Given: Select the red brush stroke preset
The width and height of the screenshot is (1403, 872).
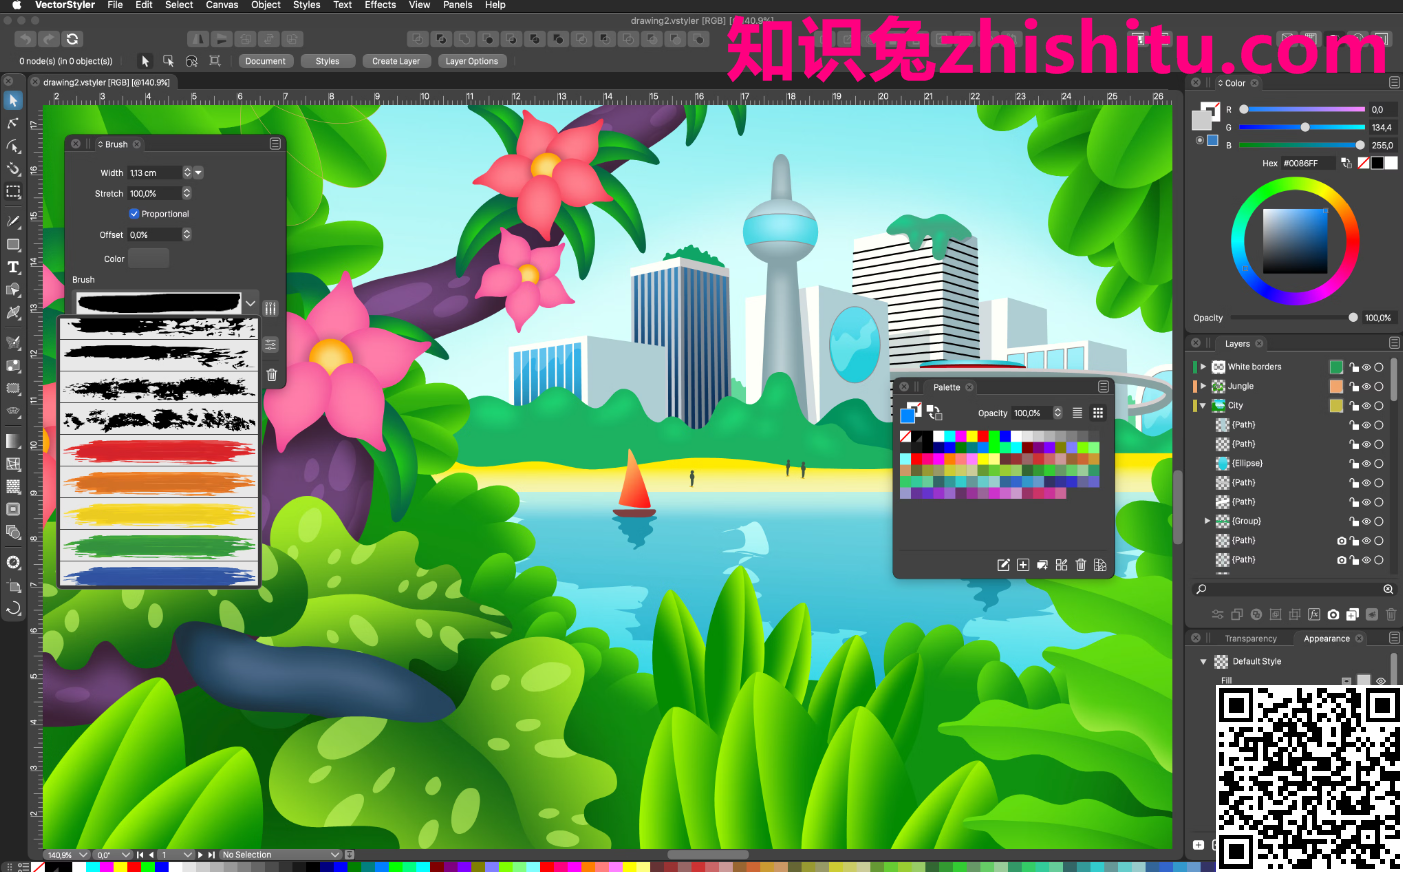Looking at the screenshot, I should (159, 451).
